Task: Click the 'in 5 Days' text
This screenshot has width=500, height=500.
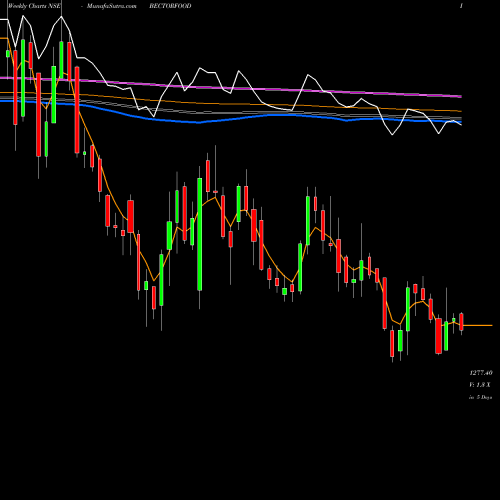Action: 481,397
